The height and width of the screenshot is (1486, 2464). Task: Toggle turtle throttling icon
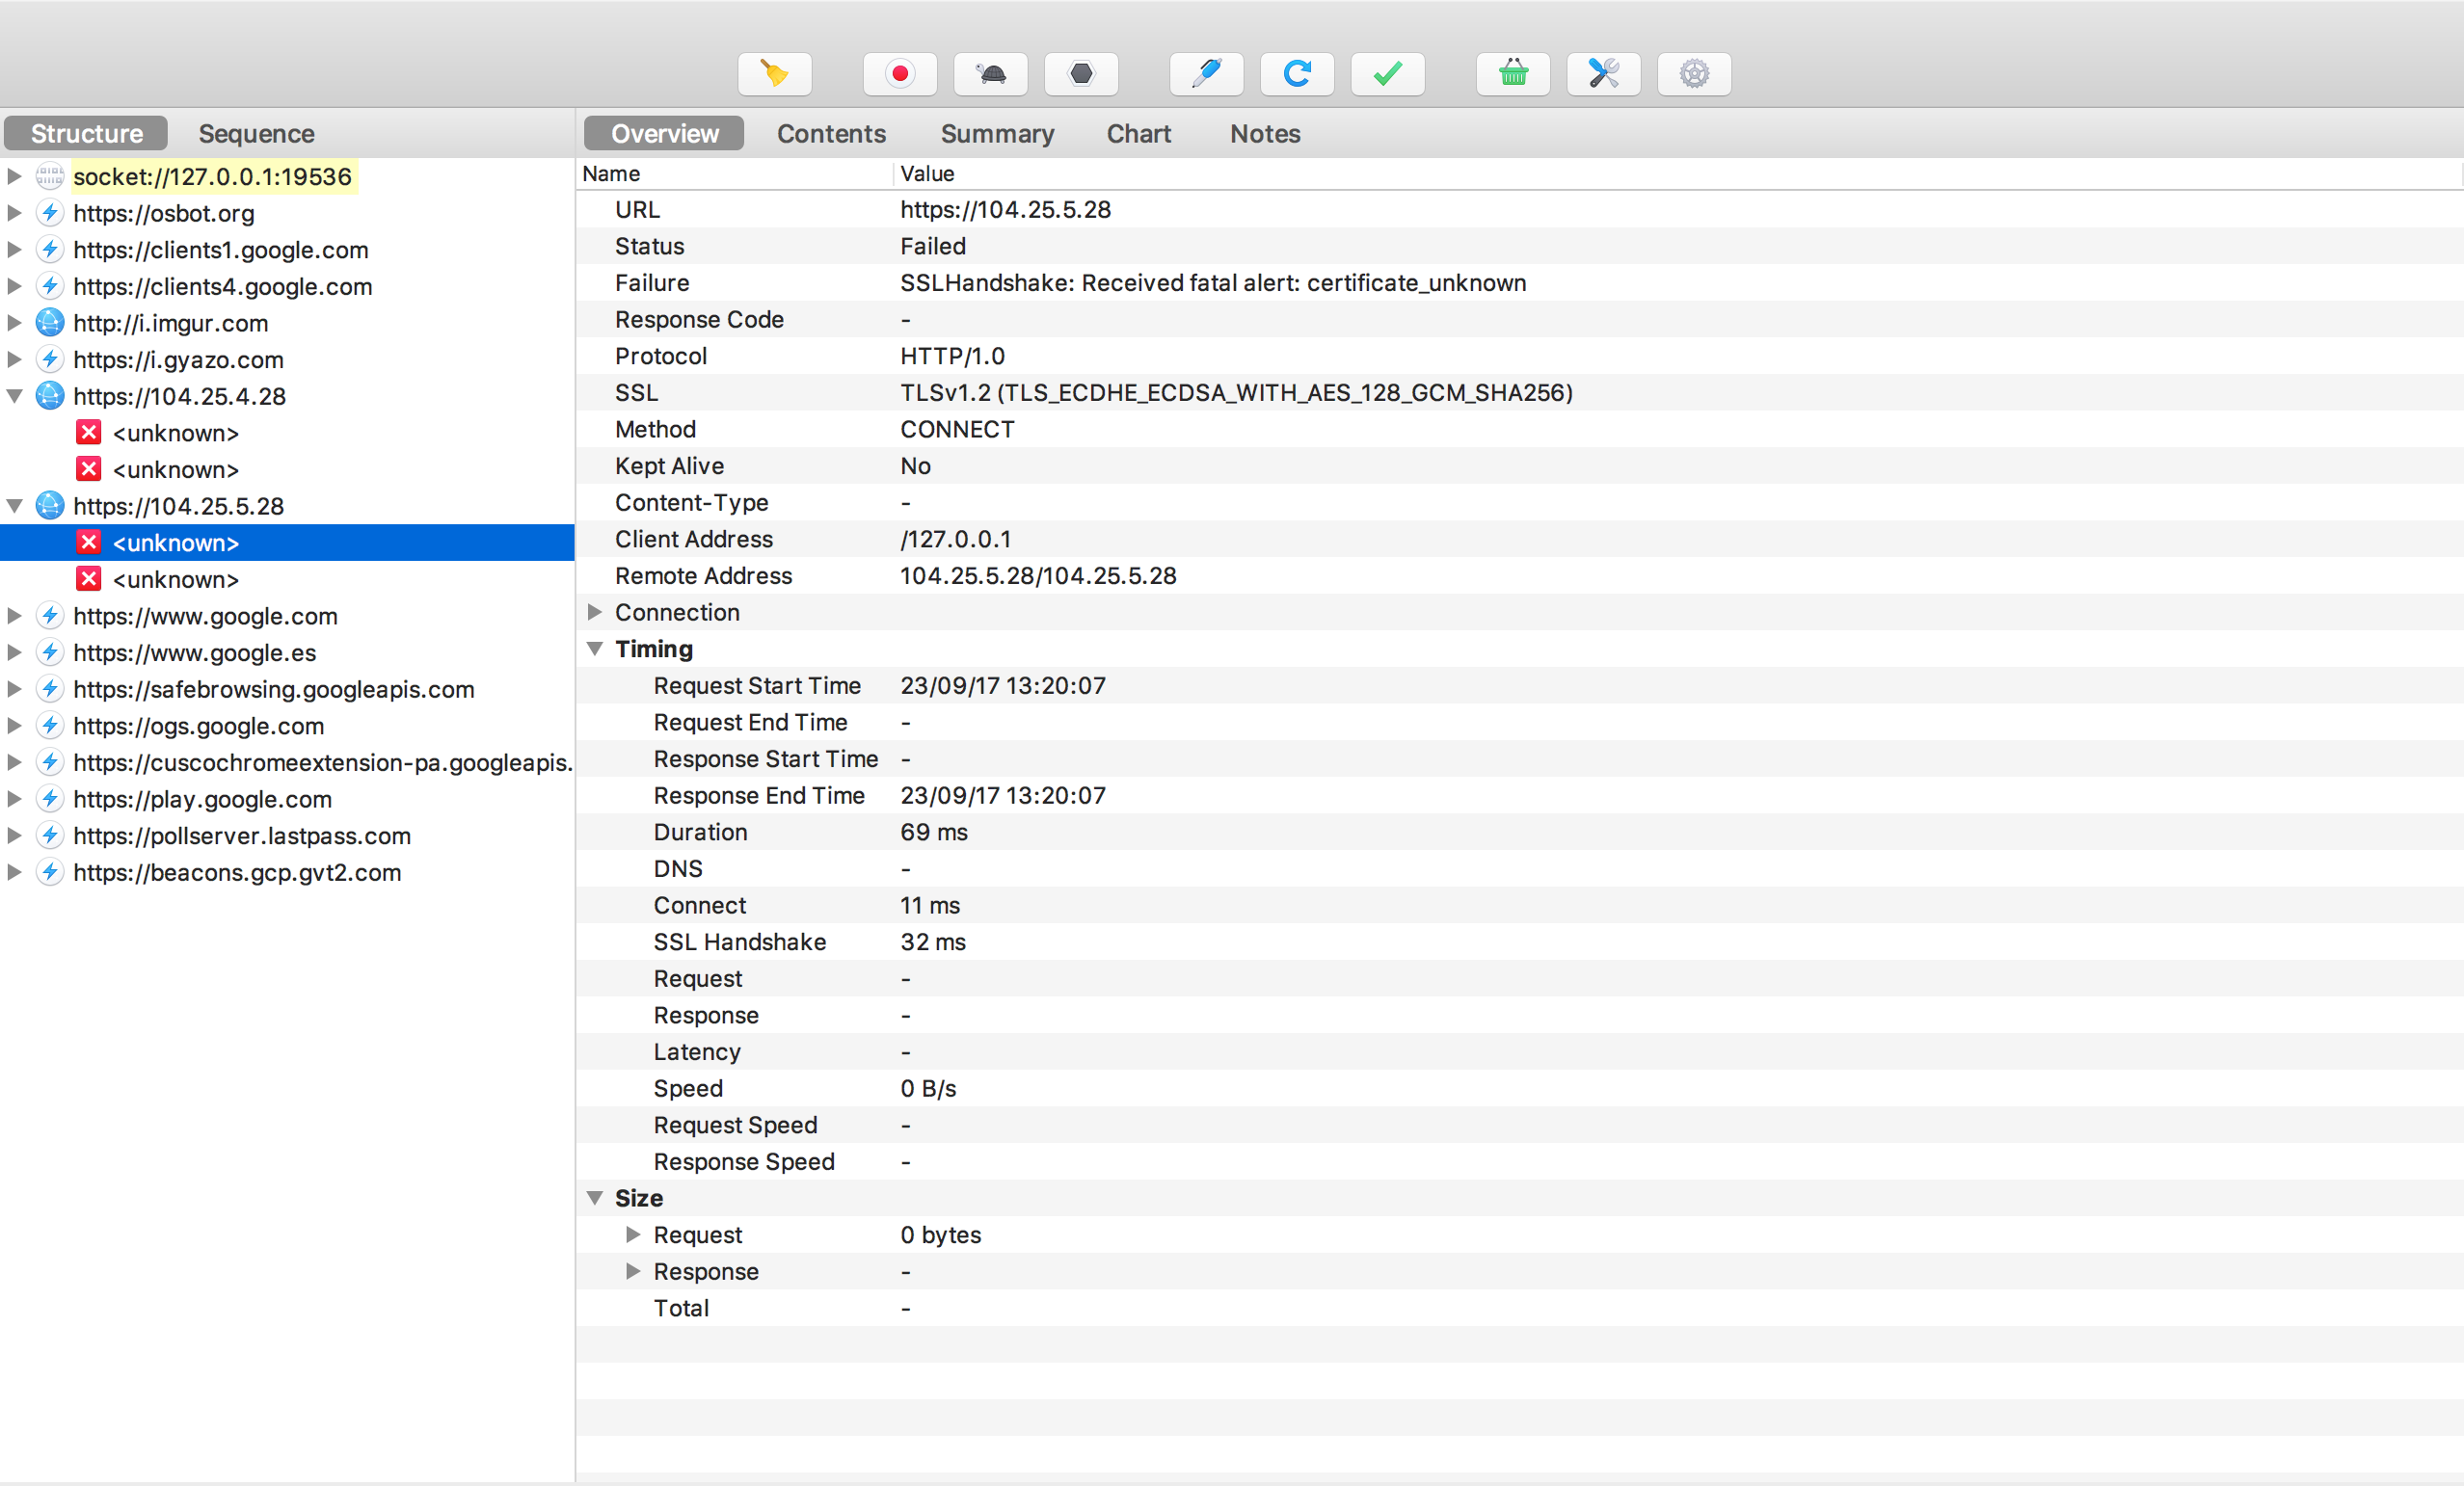(990, 74)
